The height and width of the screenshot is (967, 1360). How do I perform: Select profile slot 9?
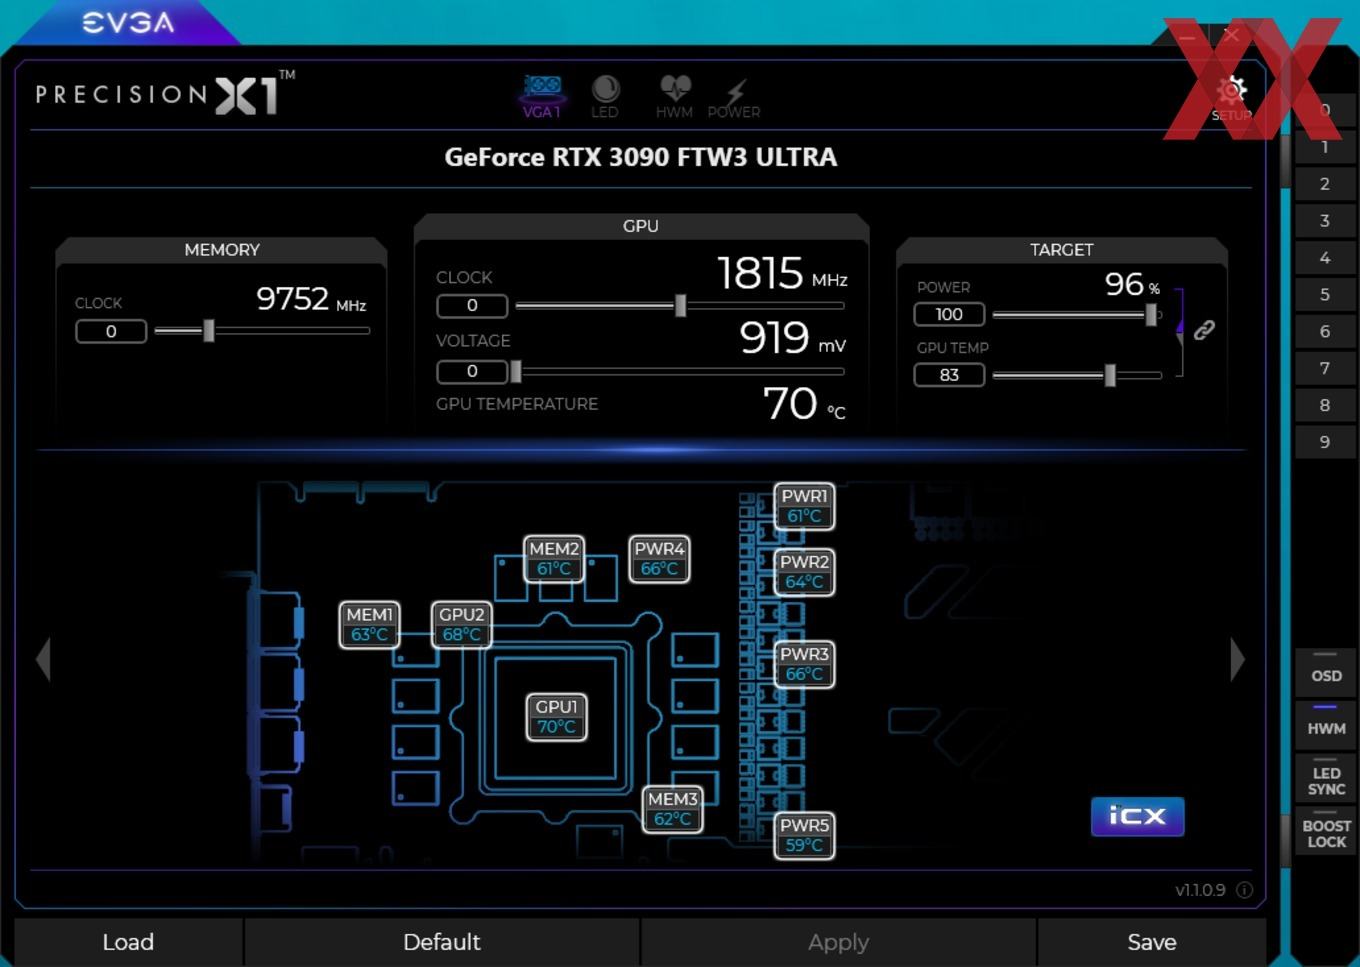pos(1325,442)
